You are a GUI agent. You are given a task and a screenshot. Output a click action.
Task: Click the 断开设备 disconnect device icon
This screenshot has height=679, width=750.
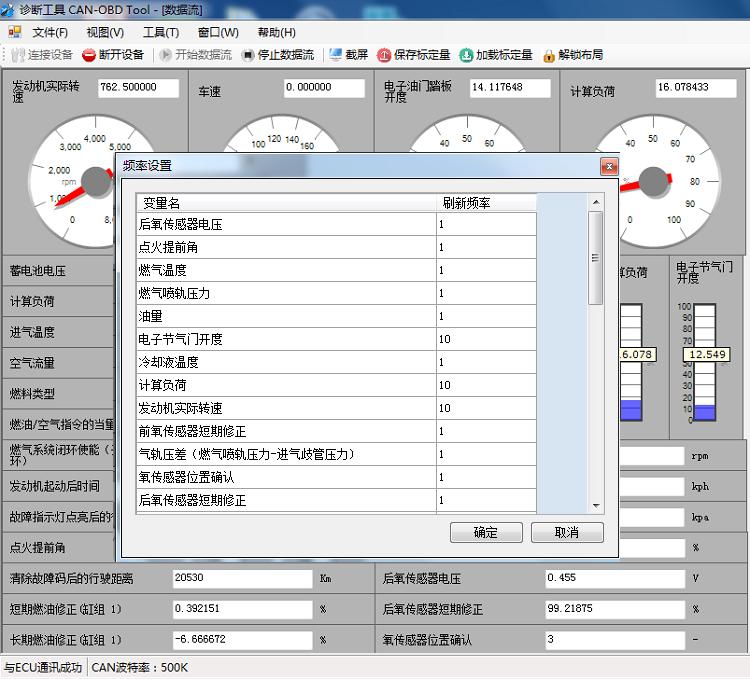[x=89, y=55]
